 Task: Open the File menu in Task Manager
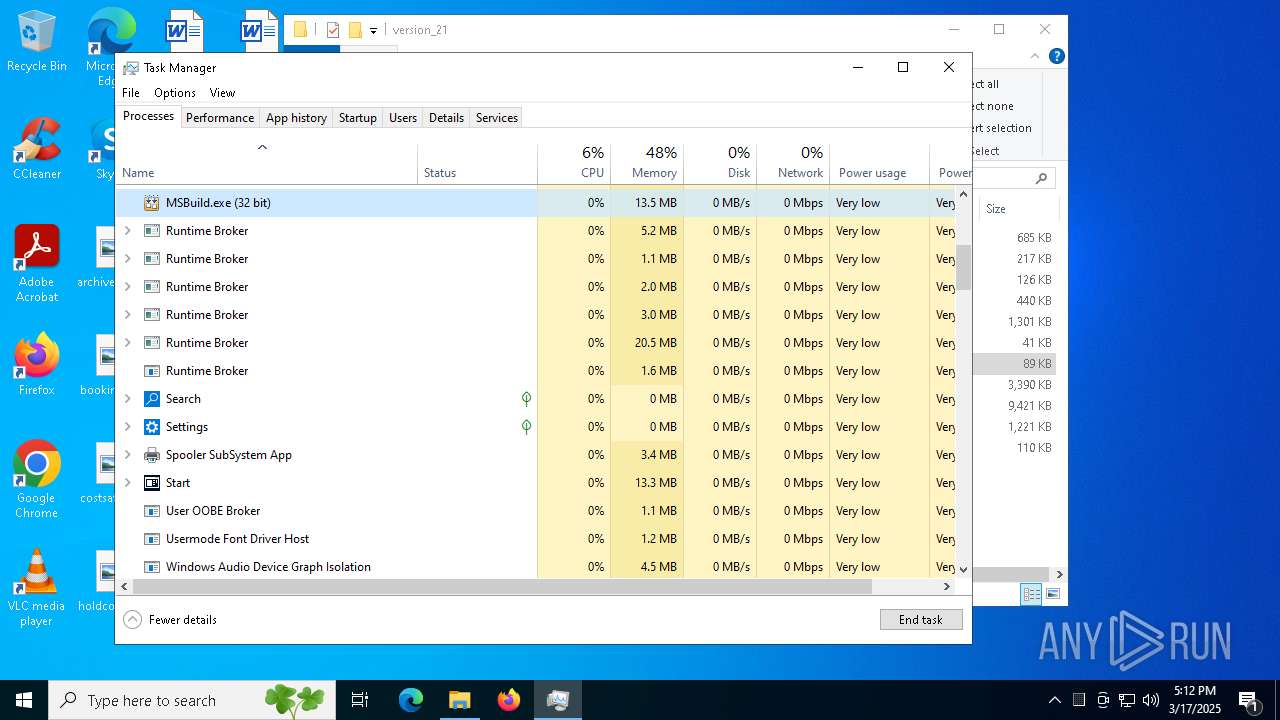131,93
